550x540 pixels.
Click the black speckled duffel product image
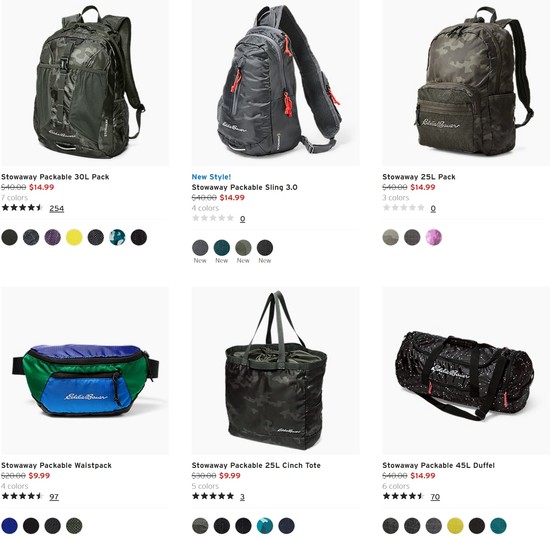click(466, 371)
